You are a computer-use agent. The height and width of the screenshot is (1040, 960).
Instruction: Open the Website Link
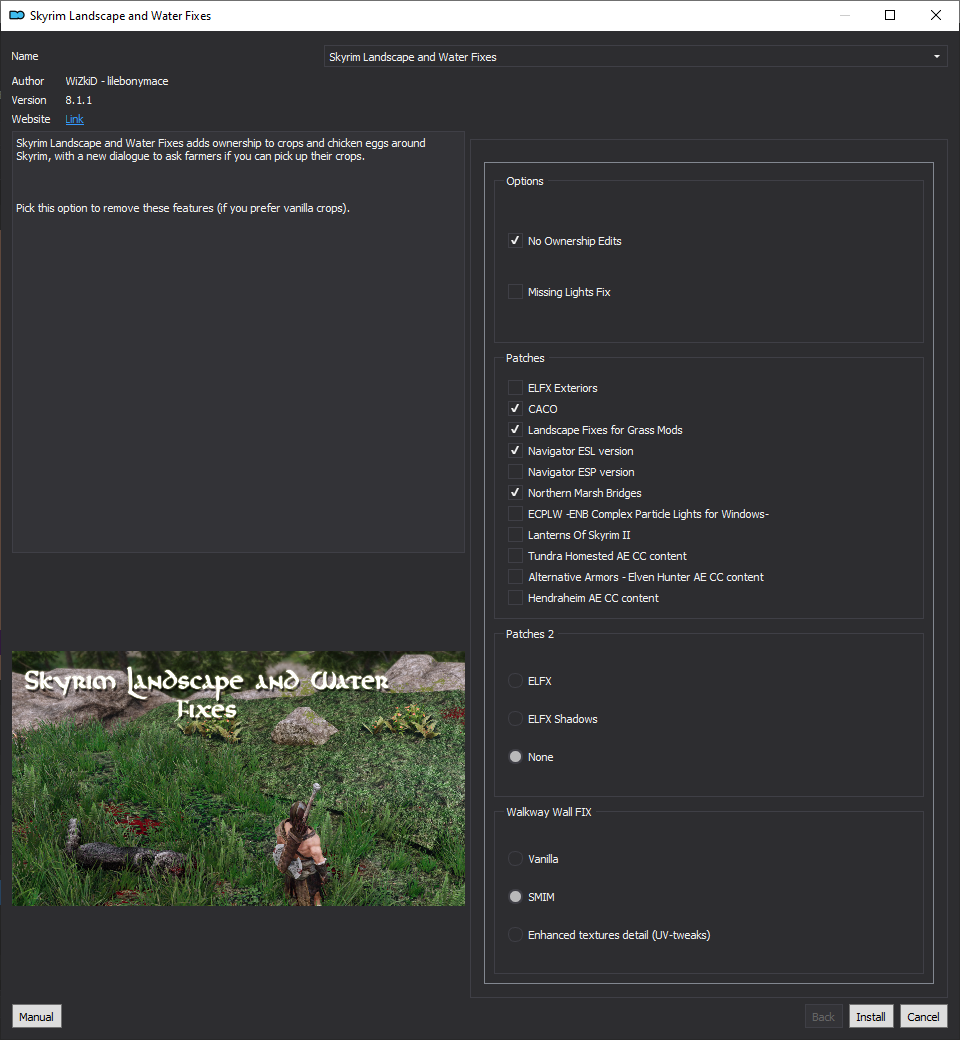point(74,119)
